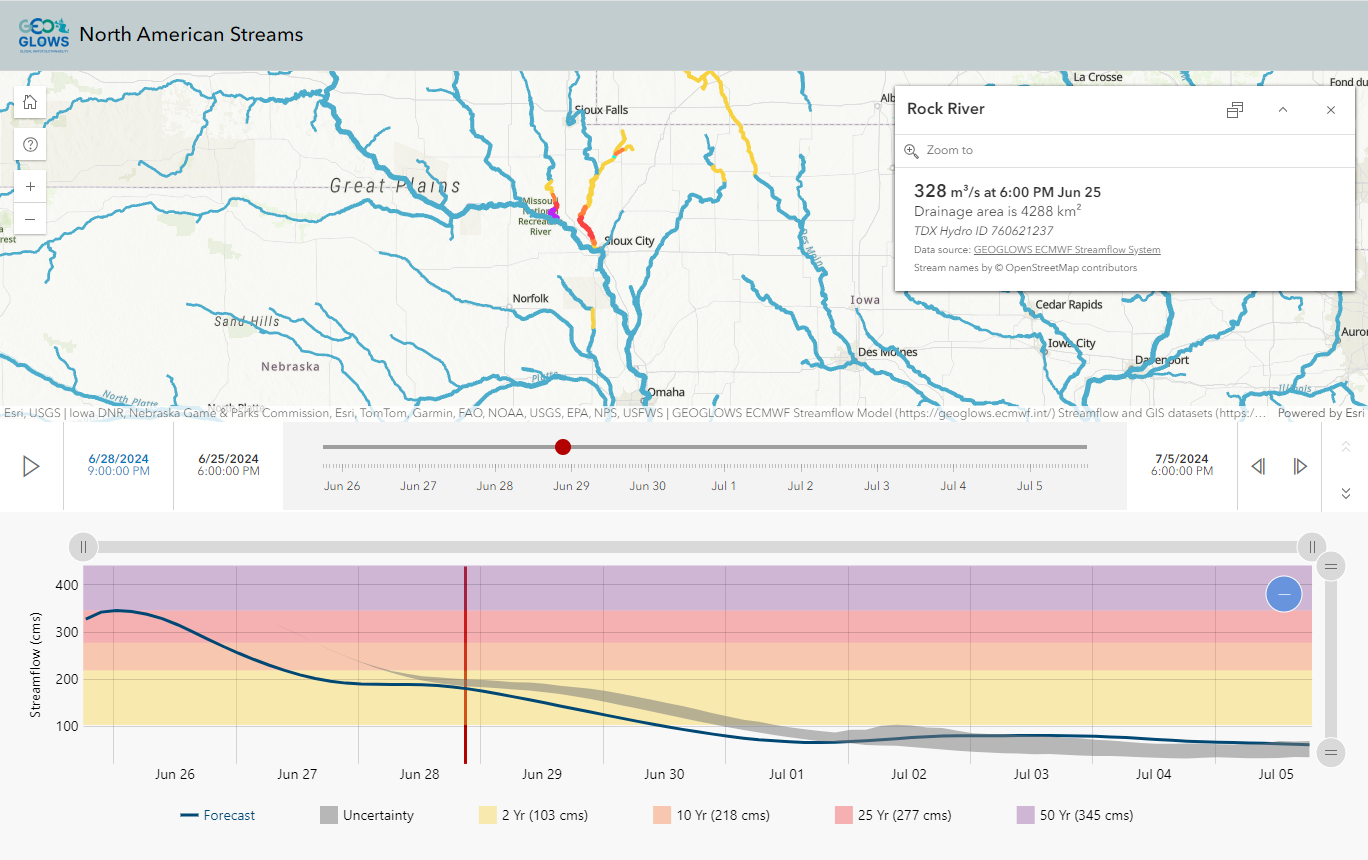Toggle the 50 Yr (345 cms) legend entry
1368x860 pixels.
coord(1074,815)
